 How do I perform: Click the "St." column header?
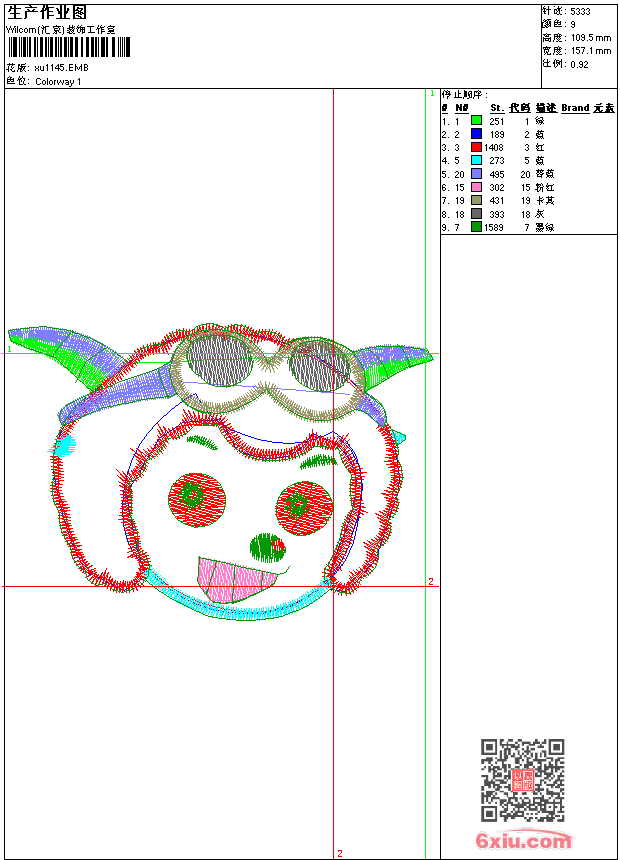(496, 108)
